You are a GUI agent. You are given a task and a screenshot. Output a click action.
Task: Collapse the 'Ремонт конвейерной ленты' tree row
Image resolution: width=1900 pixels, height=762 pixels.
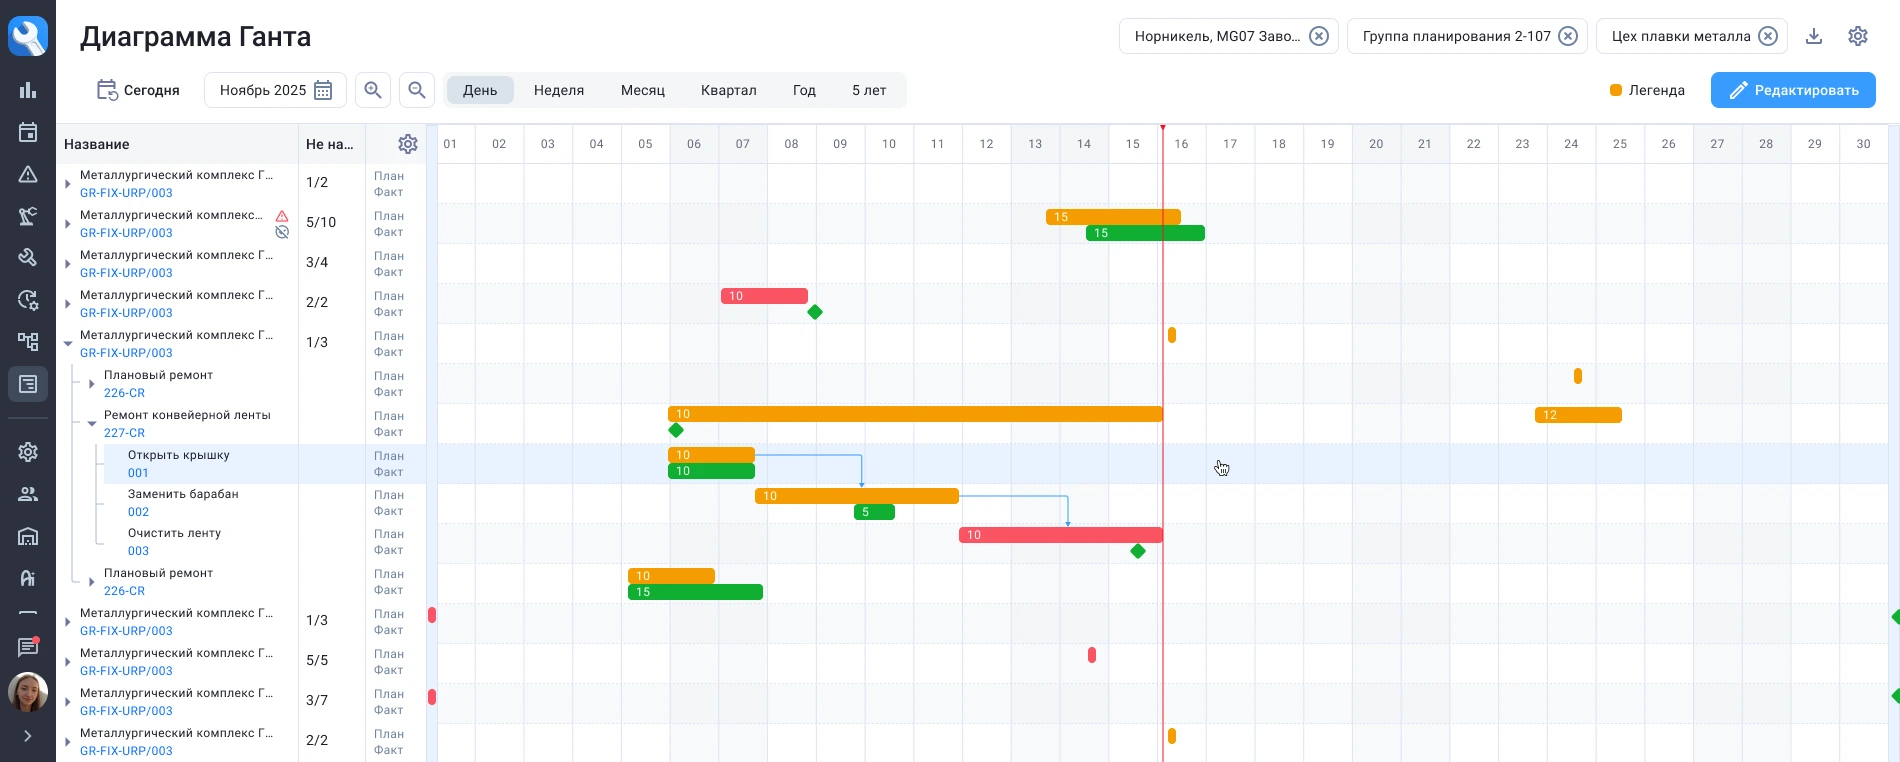(x=92, y=424)
